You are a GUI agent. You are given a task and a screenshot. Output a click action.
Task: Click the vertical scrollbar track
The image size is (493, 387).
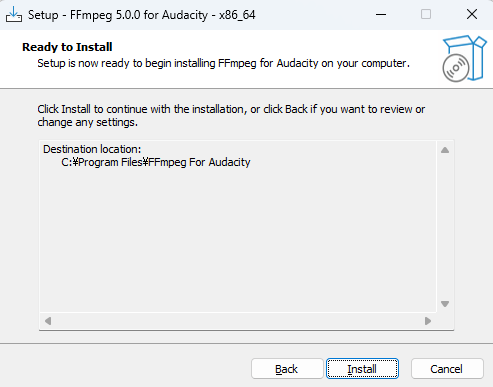click(x=445, y=227)
